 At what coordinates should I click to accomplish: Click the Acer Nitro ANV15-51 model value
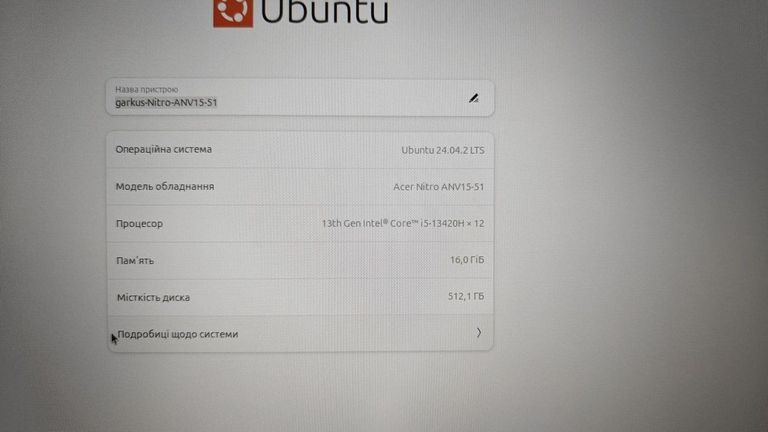click(x=438, y=187)
